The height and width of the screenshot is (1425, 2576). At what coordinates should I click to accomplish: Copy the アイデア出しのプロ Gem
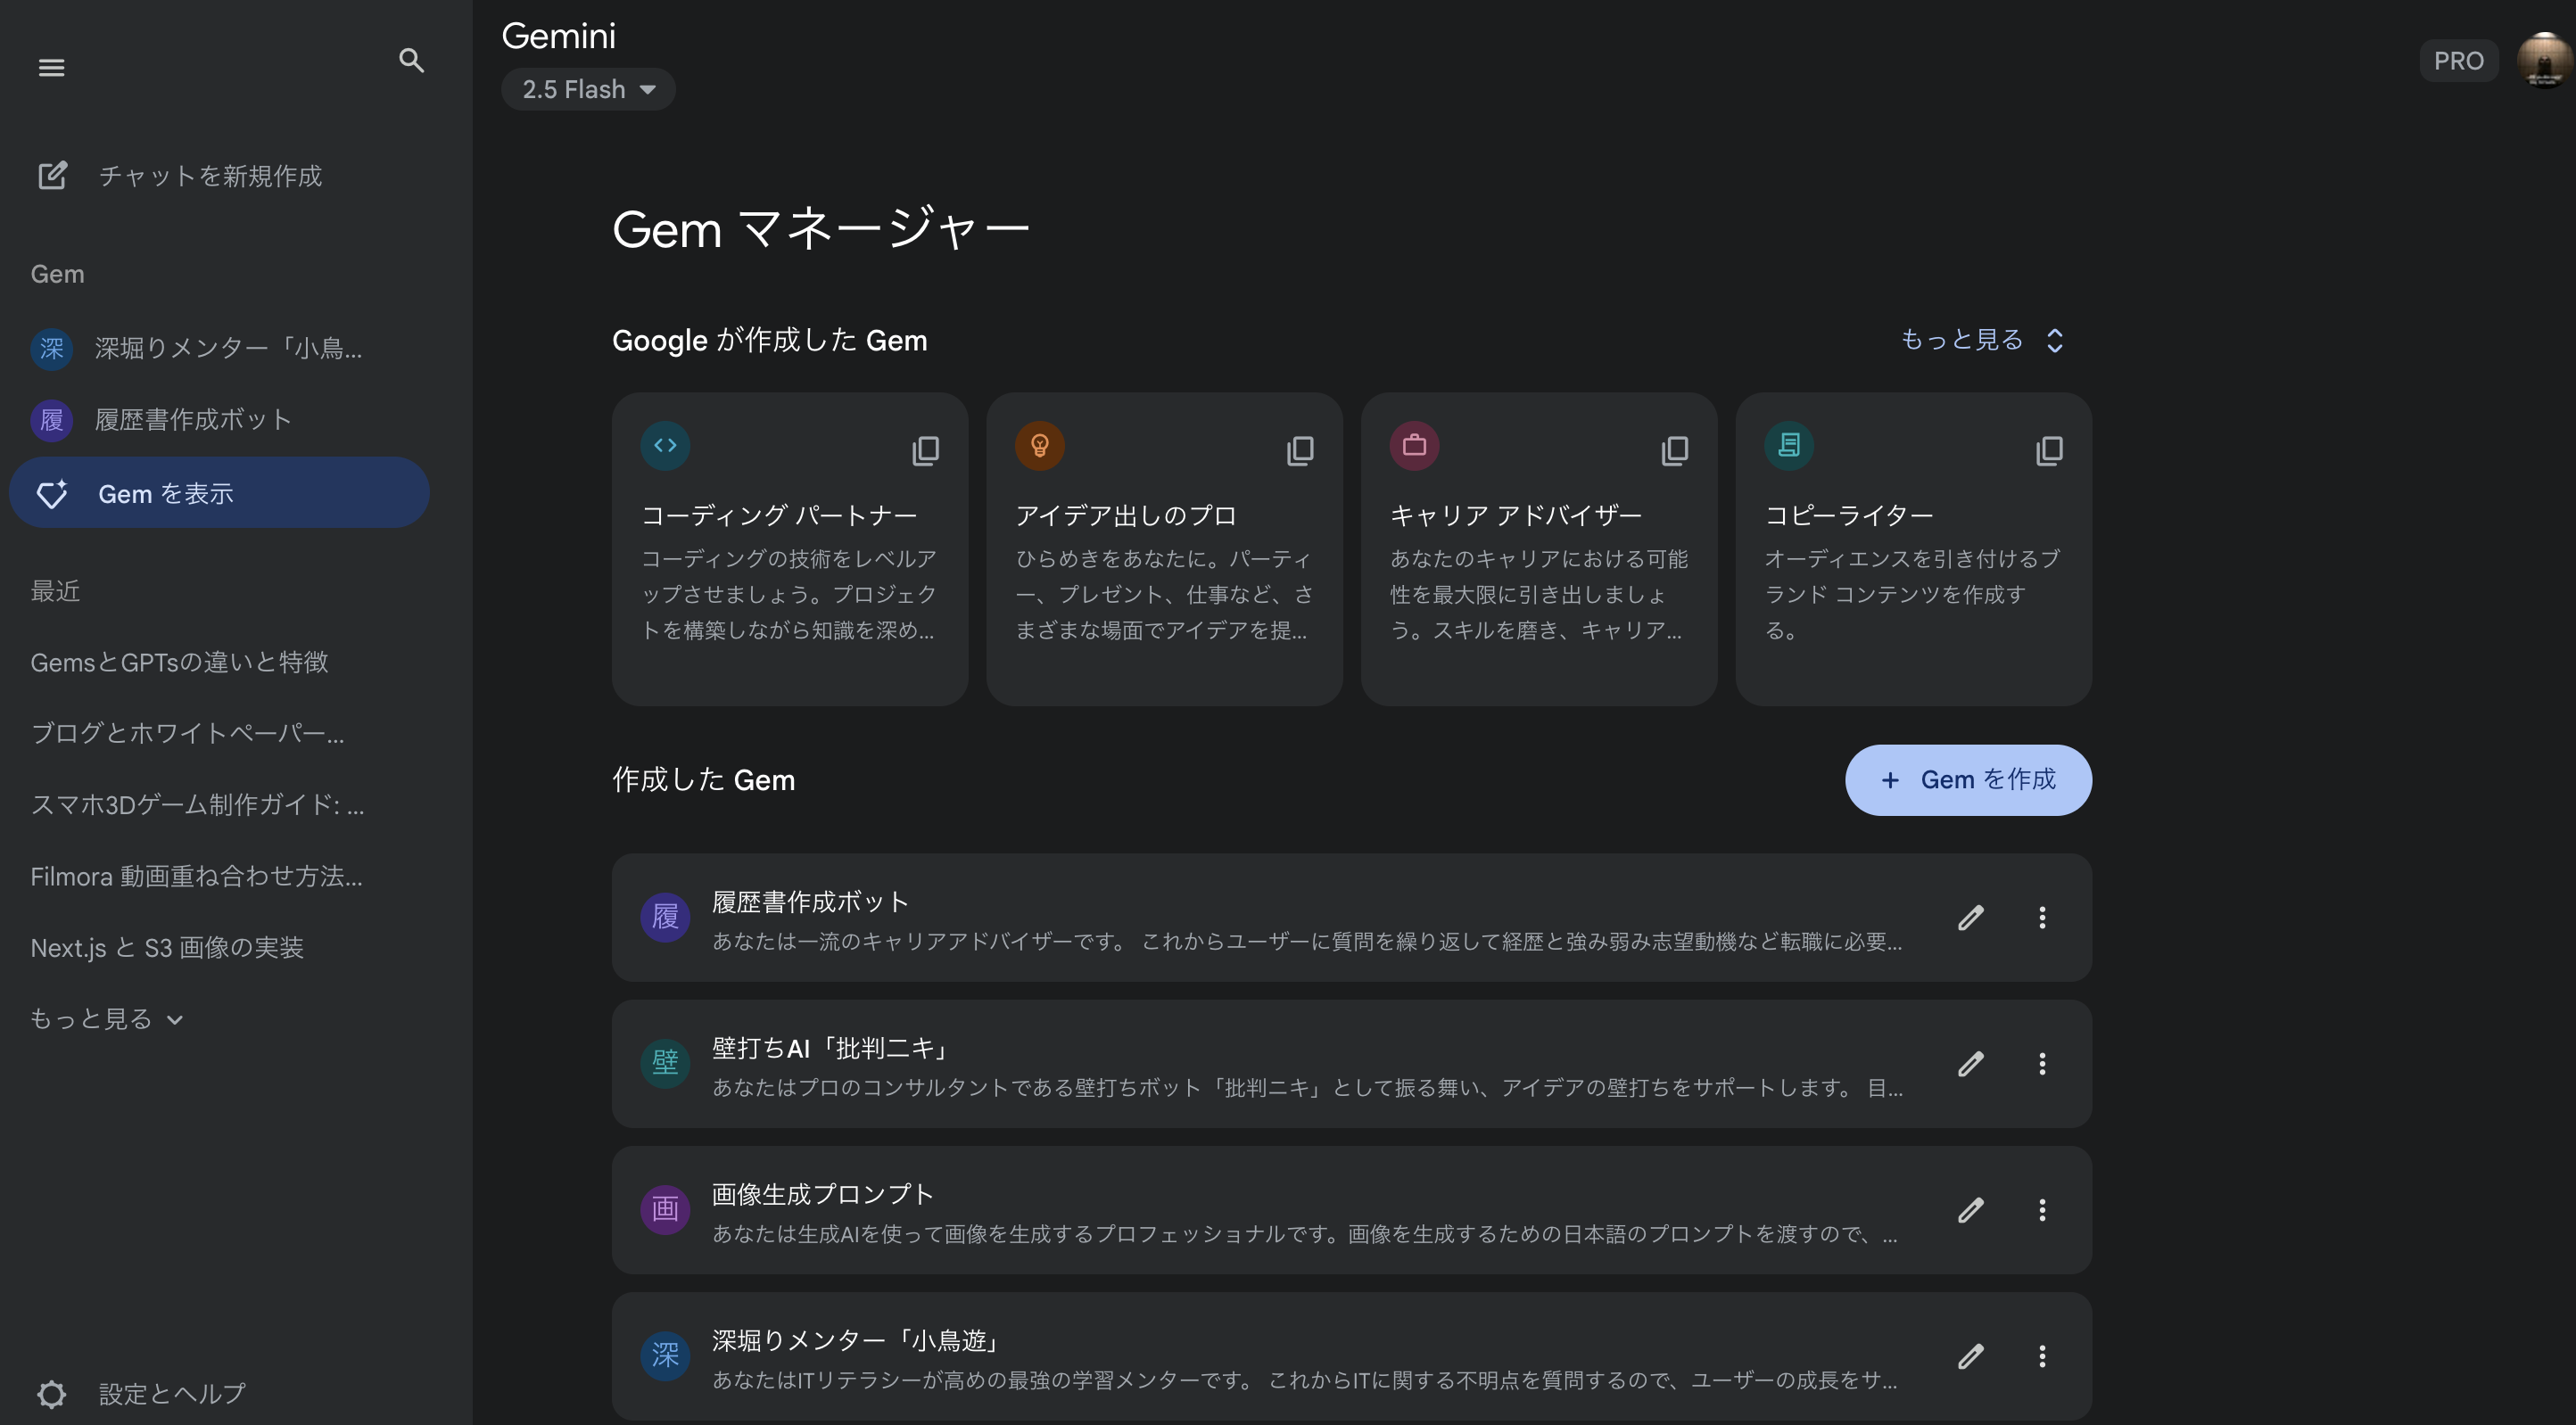[x=1300, y=449]
